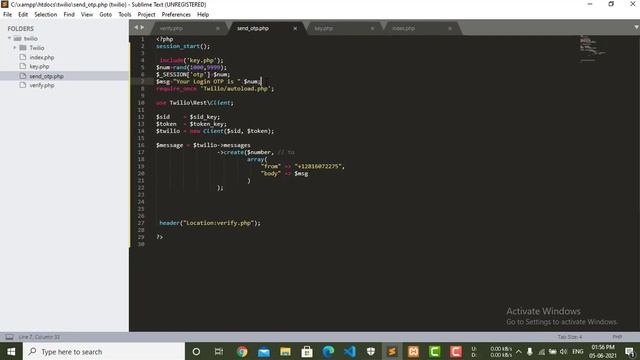The height and width of the screenshot is (360, 640).
Task: Place cursor on session_start() line
Action: pyautogui.click(x=183, y=46)
